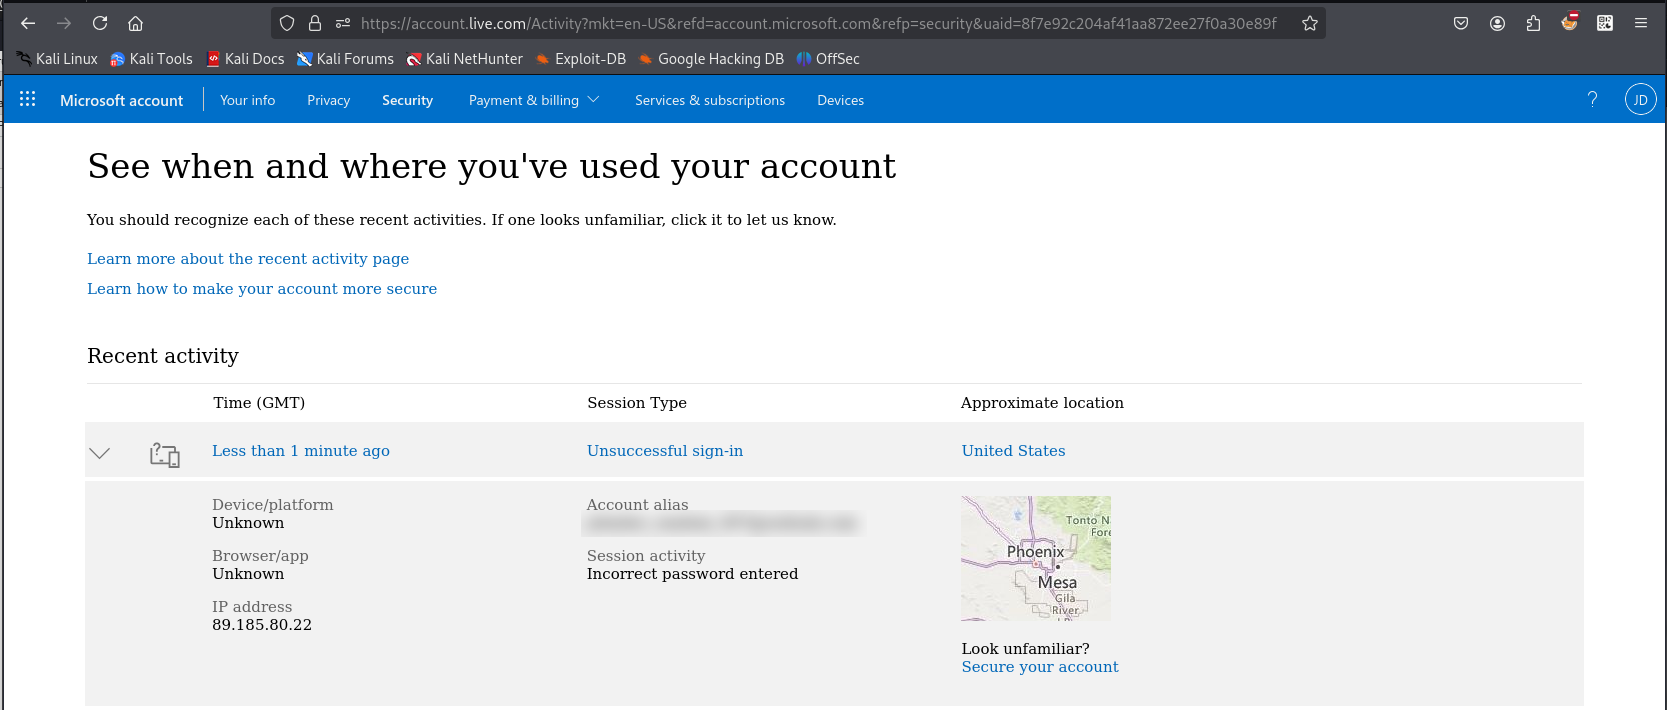Image resolution: width=1667 pixels, height=710 pixels.
Task: Click the device icon in the activity row
Action: pos(165,454)
